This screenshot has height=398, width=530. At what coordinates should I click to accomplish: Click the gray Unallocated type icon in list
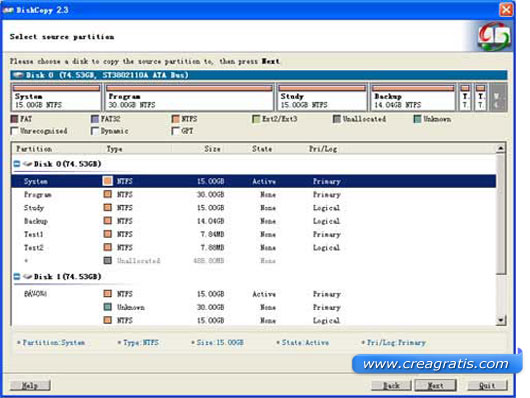(107, 260)
